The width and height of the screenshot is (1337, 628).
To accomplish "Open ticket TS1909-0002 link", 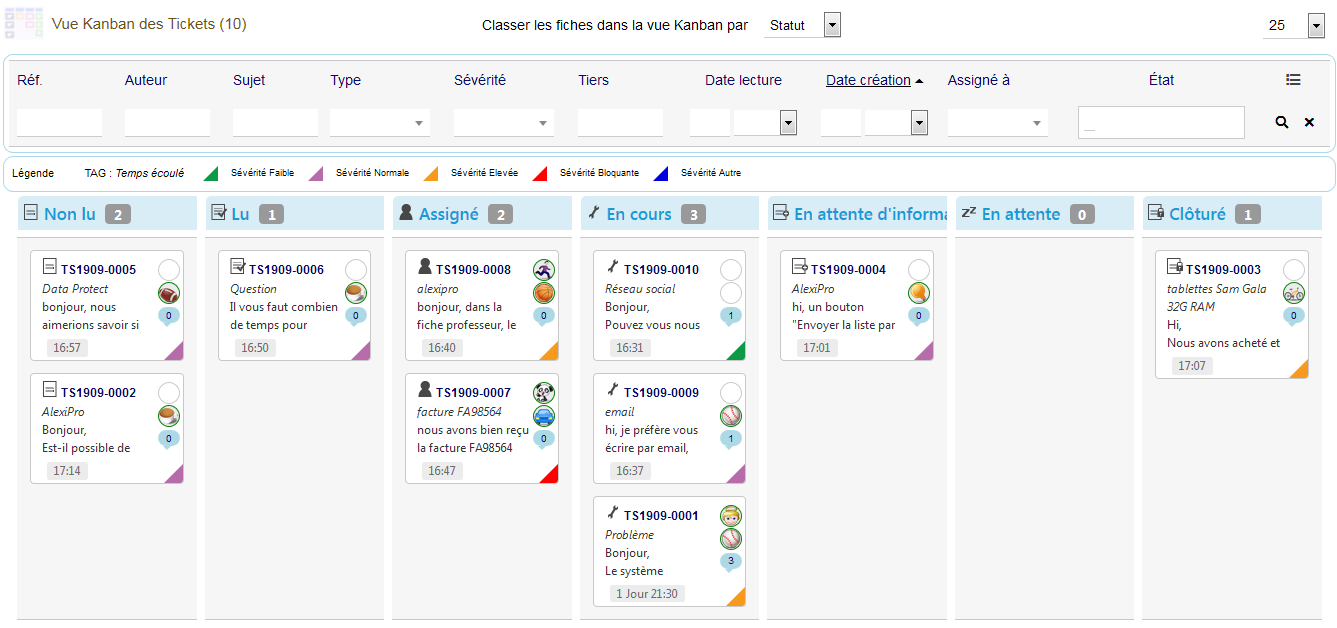I will point(98,393).
